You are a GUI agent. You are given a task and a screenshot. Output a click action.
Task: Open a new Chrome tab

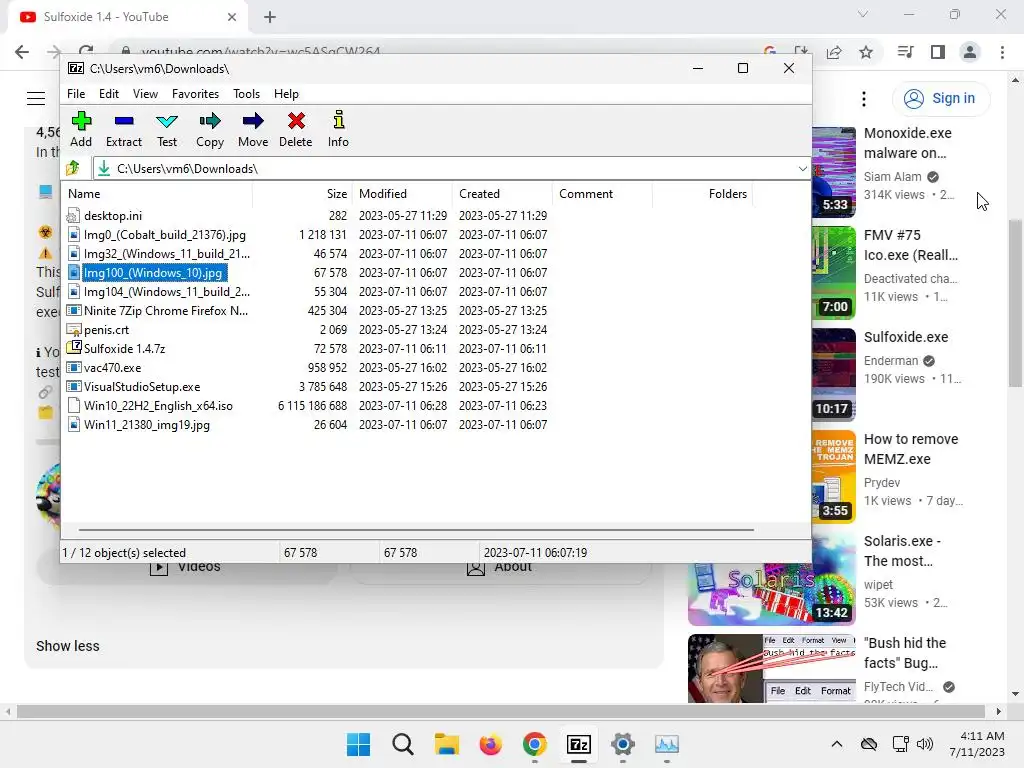[x=270, y=17]
